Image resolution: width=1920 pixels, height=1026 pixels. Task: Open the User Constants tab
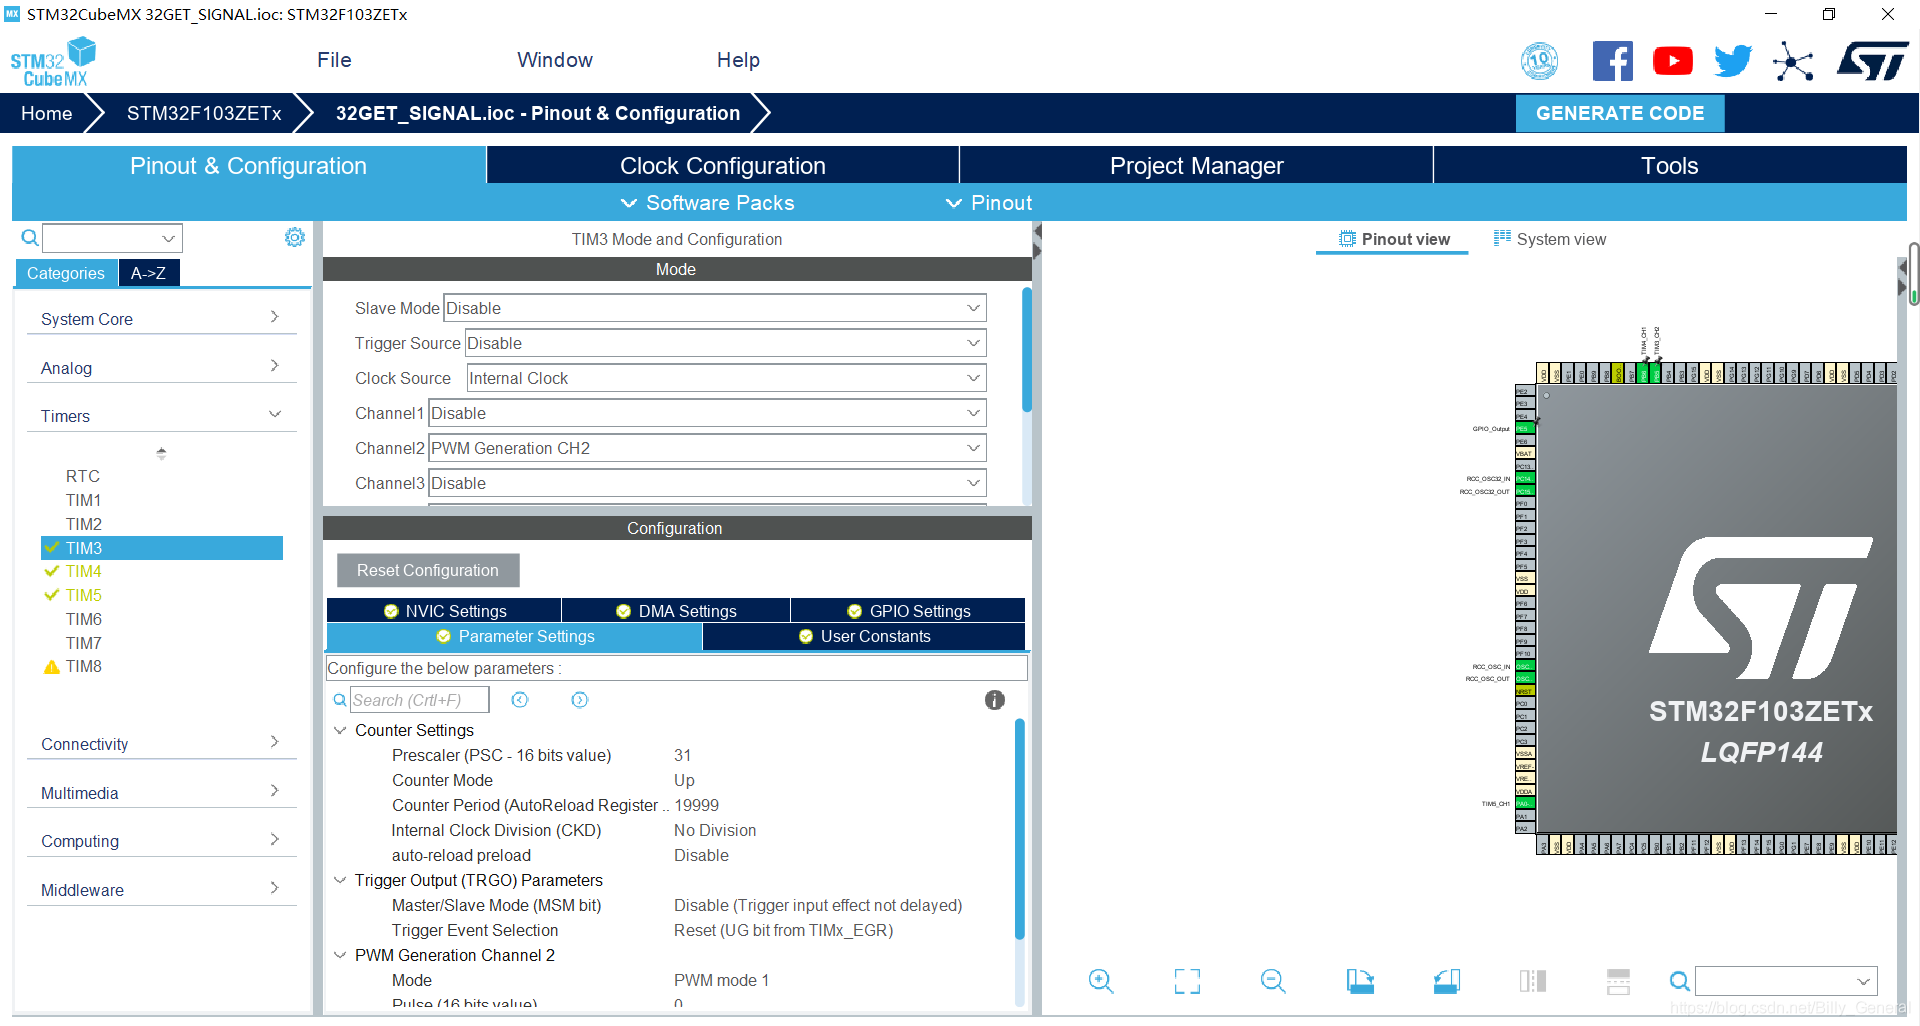click(864, 636)
